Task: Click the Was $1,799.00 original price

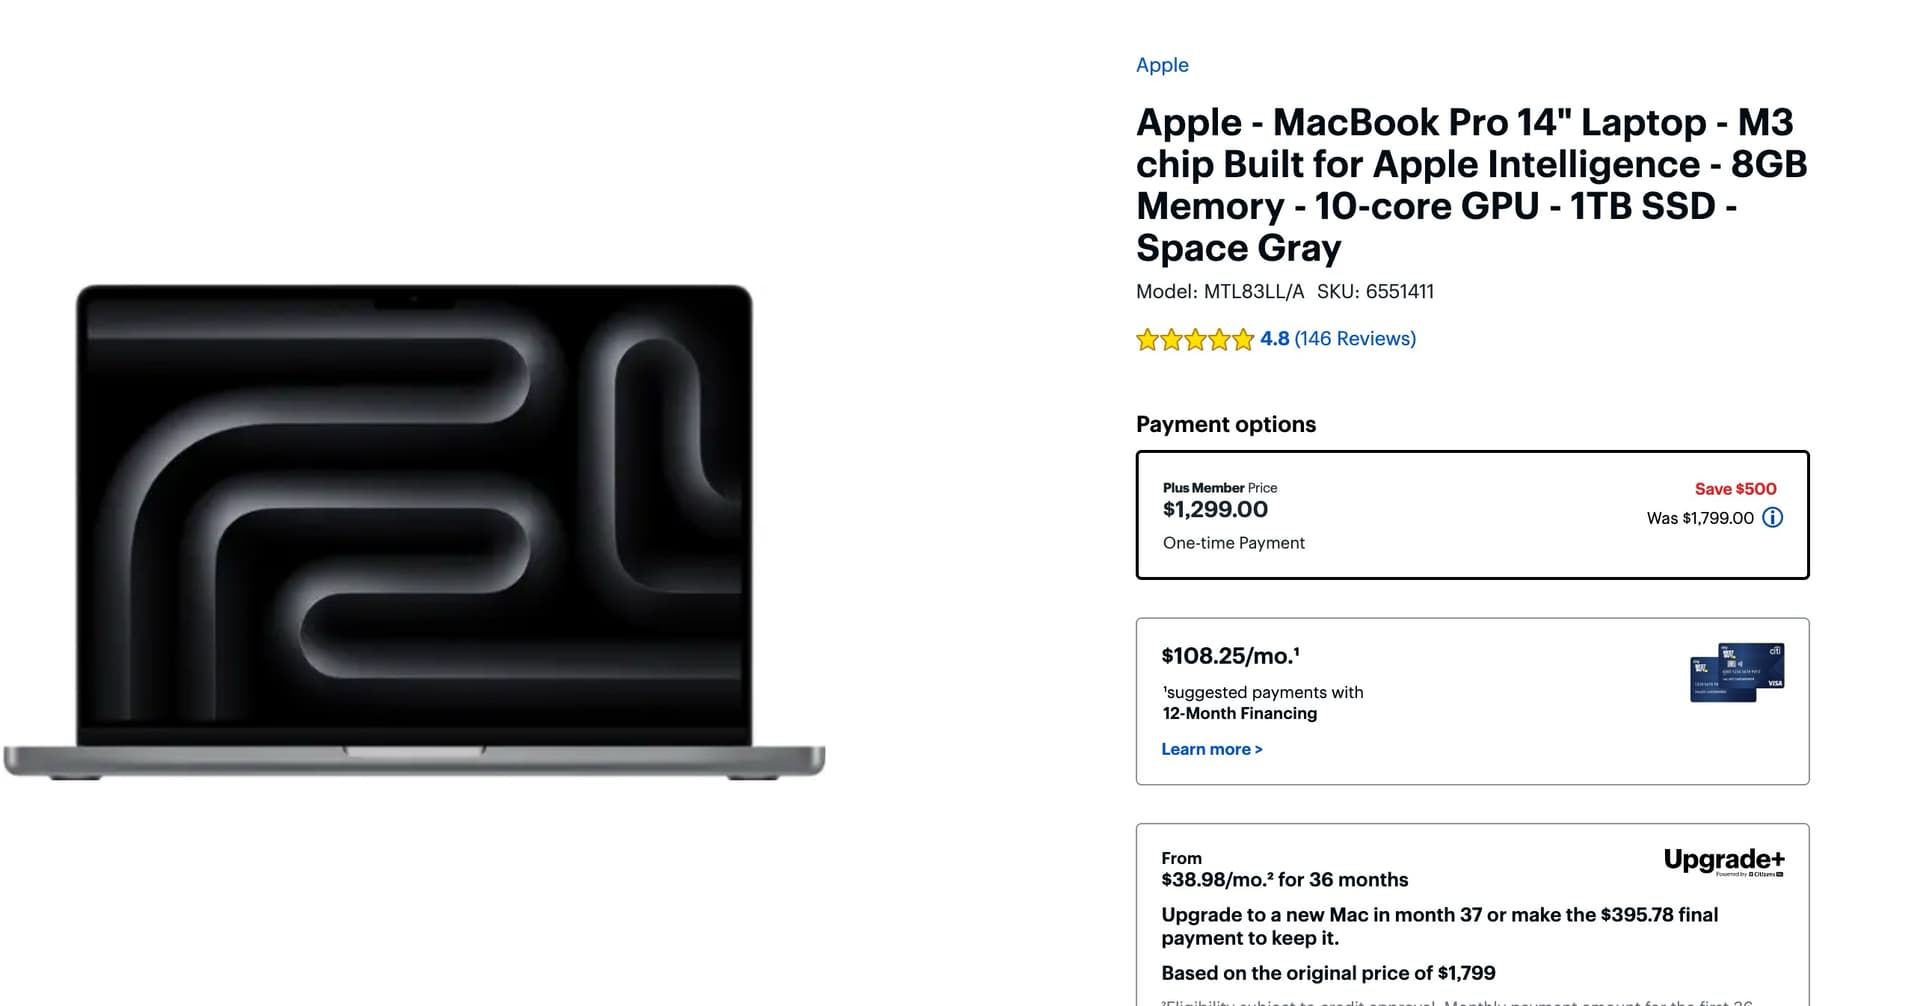Action: click(x=1700, y=518)
